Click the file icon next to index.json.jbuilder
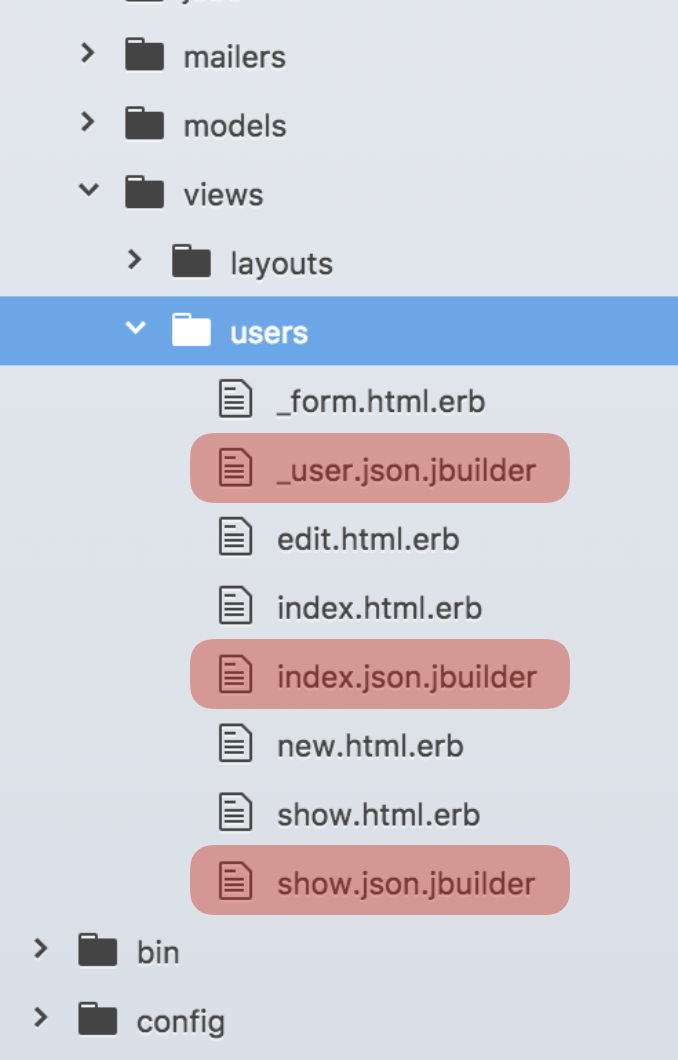 tap(234, 676)
